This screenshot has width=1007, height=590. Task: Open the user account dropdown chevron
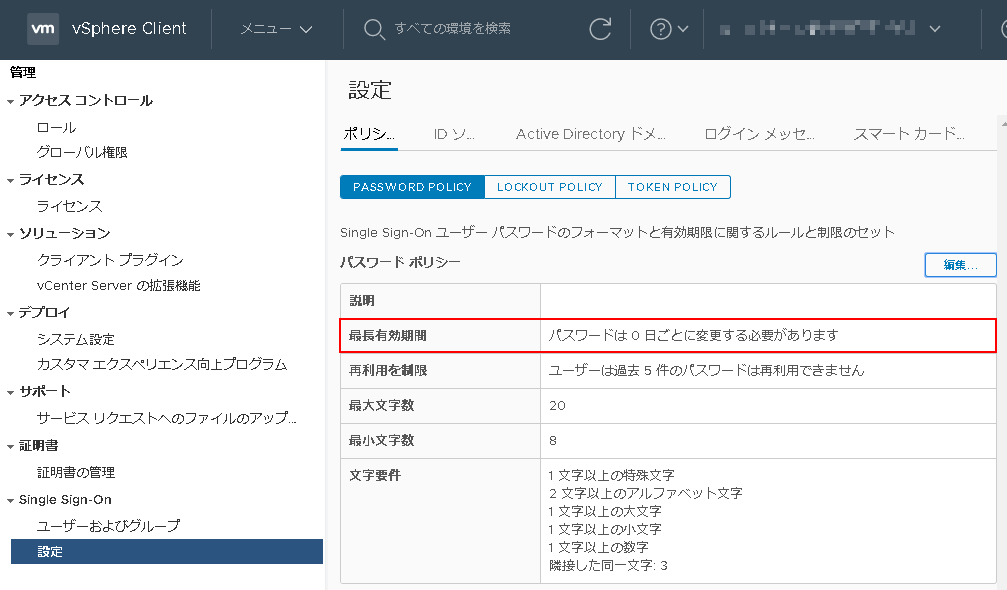[935, 29]
